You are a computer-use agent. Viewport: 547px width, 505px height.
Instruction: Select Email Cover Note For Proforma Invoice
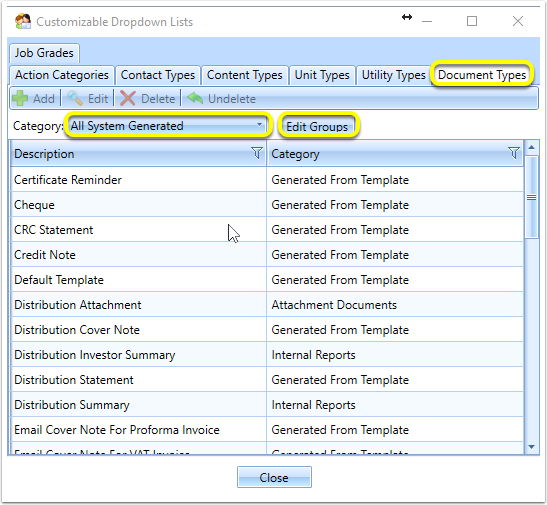coord(267,430)
